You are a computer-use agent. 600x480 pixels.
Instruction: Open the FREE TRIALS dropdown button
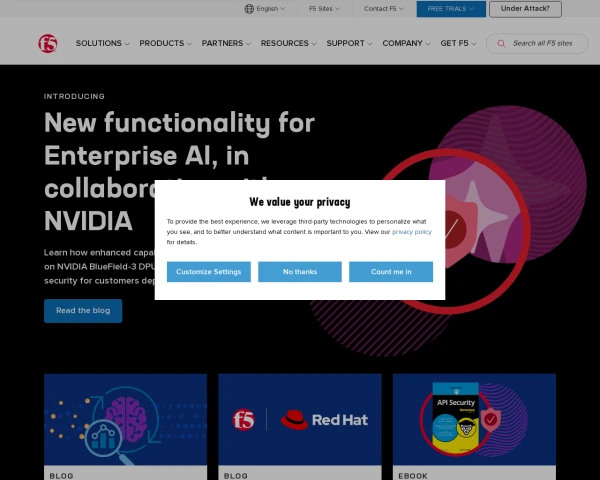pyautogui.click(x=451, y=9)
